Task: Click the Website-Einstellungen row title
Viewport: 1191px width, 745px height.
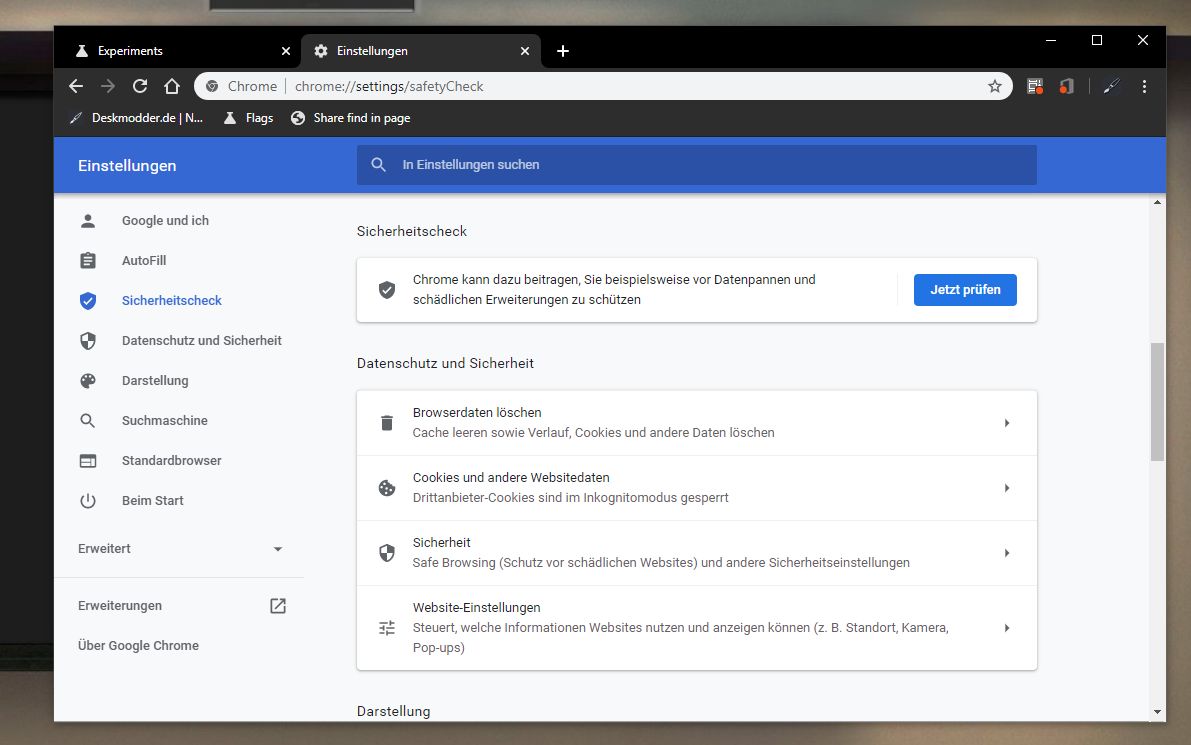Action: click(476, 608)
